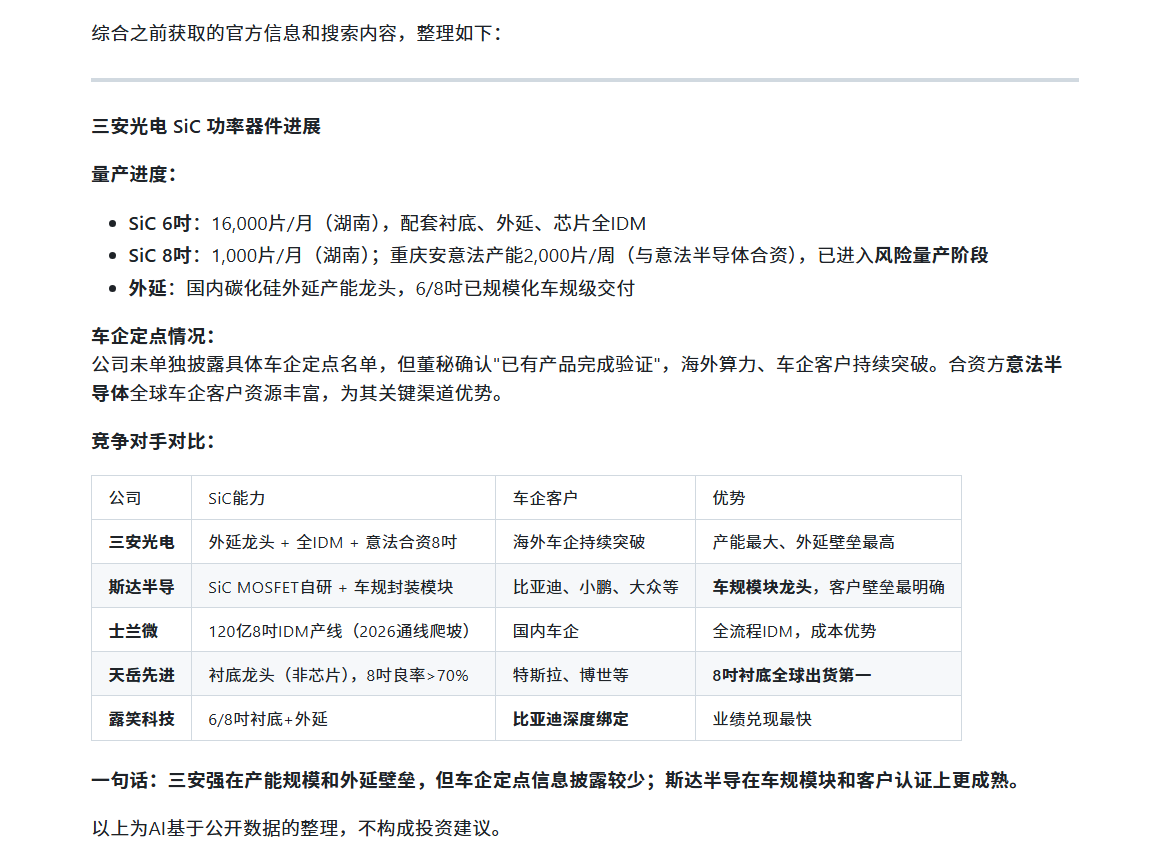This screenshot has height=849, width=1167.
Task: Click the bold text '意法半导体' in paragraph
Action: [1033, 365]
